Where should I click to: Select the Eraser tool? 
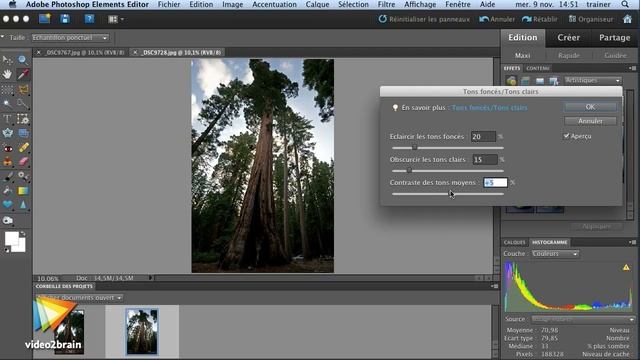(x=23, y=162)
